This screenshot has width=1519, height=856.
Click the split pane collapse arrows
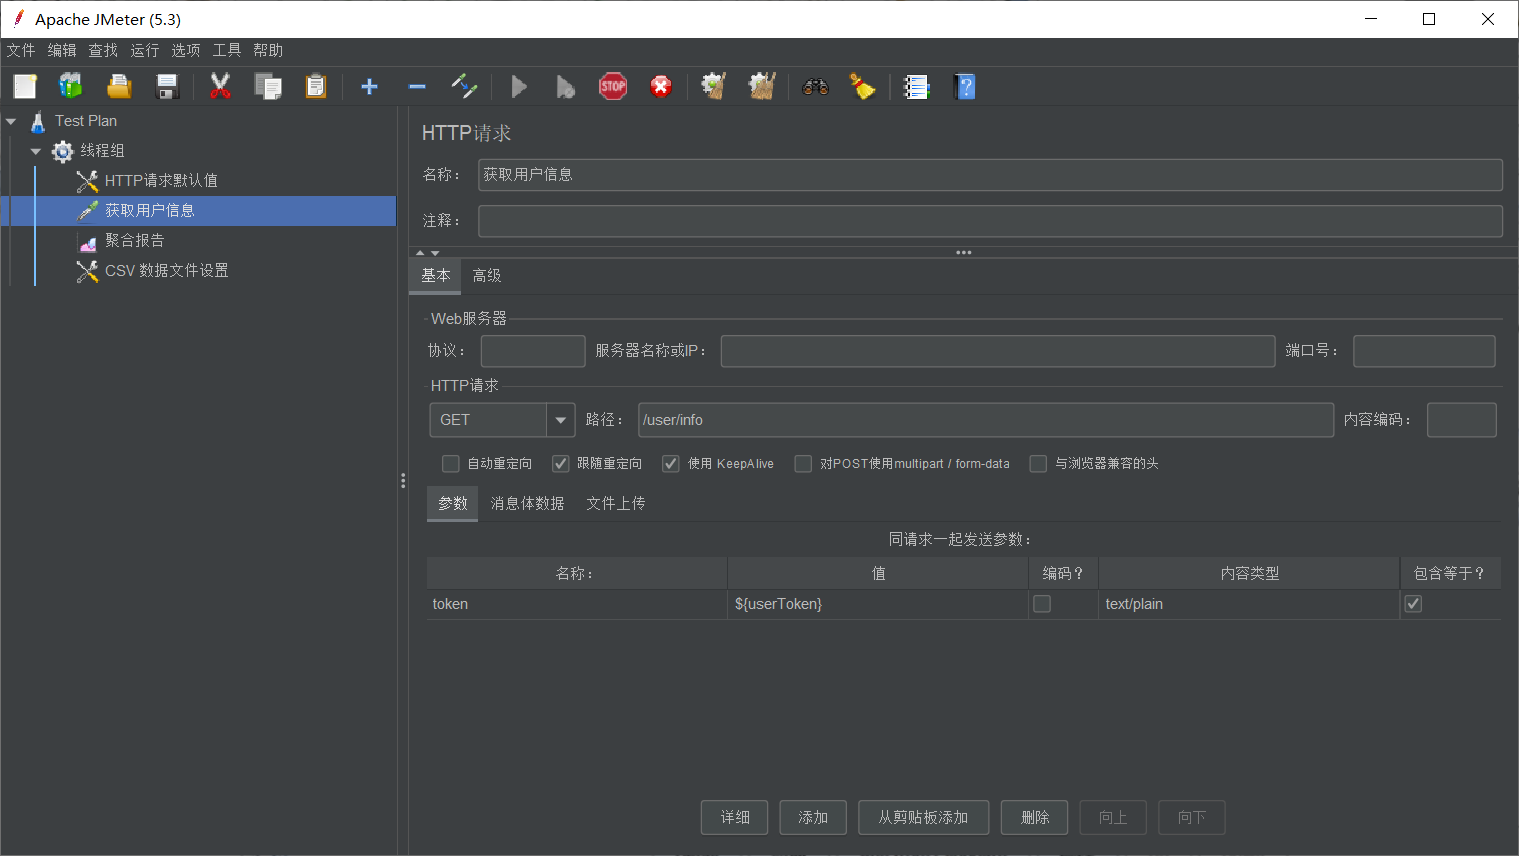point(427,253)
